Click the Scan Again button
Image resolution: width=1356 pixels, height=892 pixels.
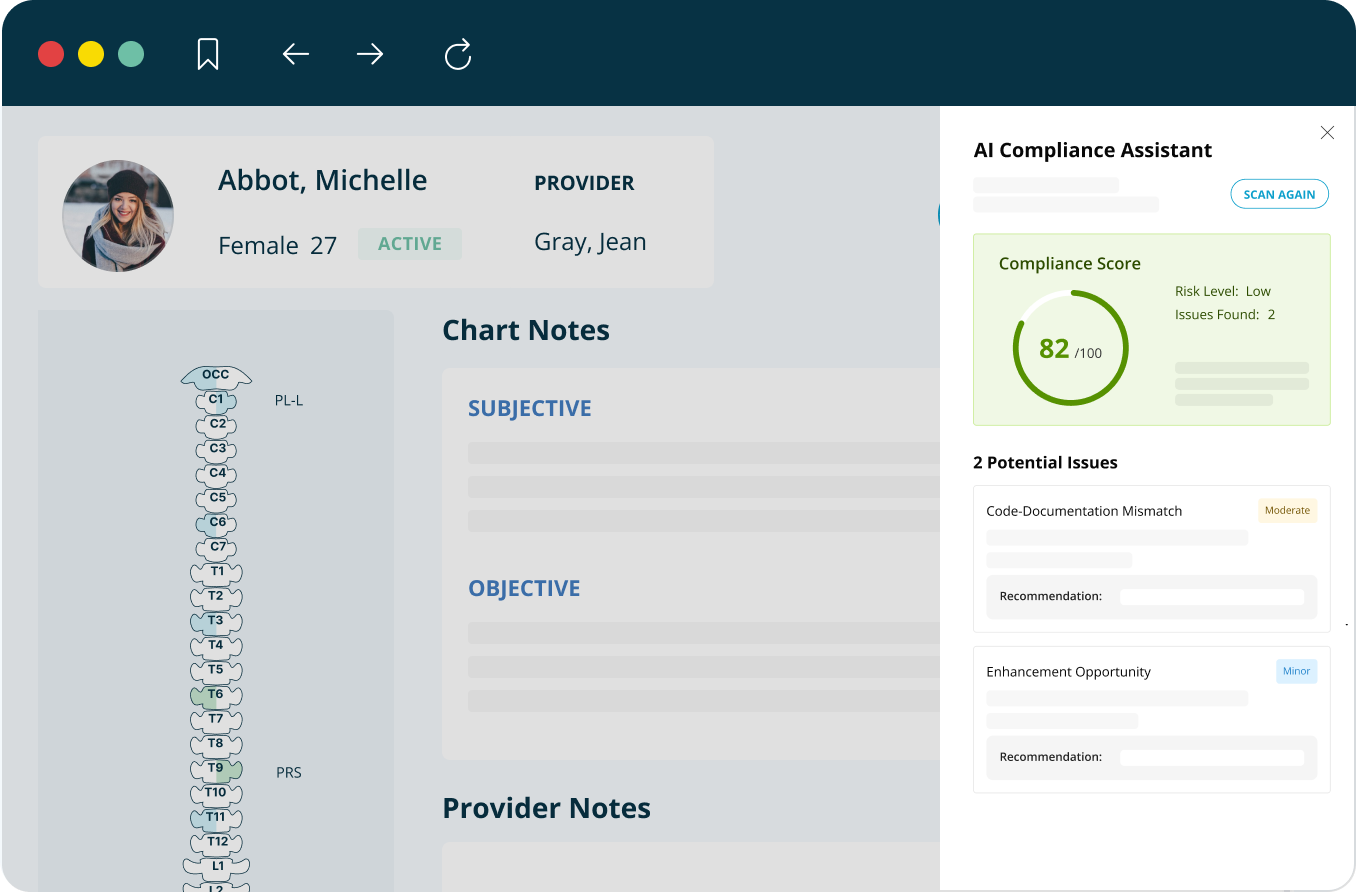[x=1279, y=194]
